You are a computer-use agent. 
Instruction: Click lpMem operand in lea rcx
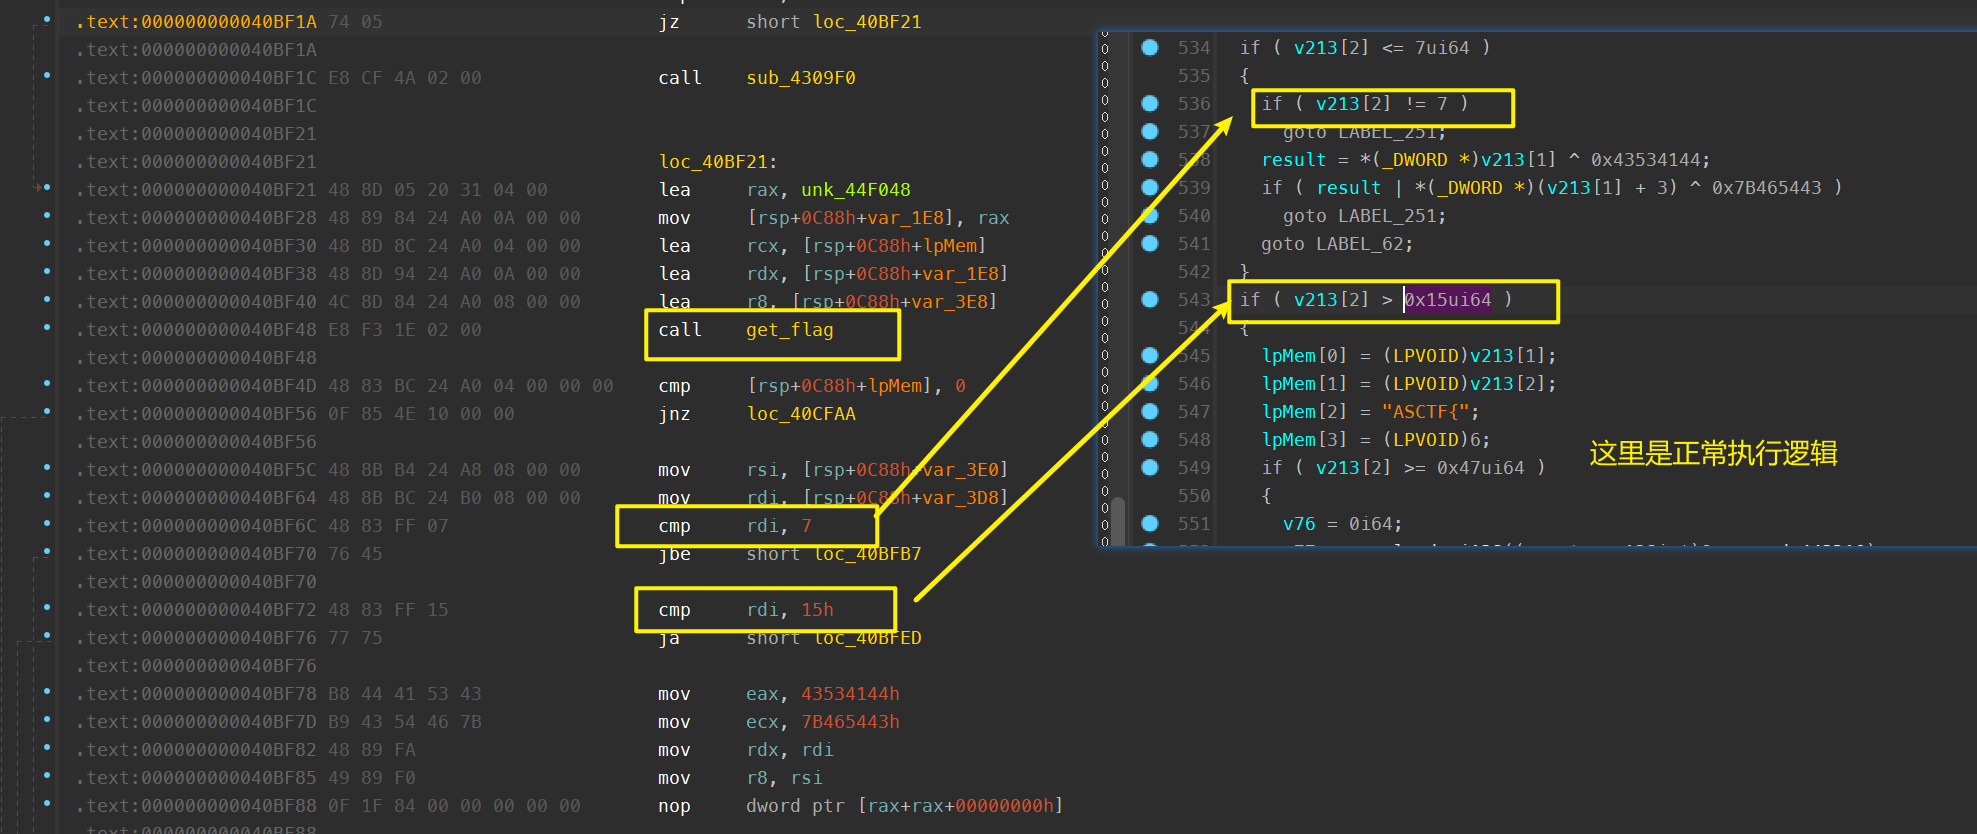coord(948,246)
